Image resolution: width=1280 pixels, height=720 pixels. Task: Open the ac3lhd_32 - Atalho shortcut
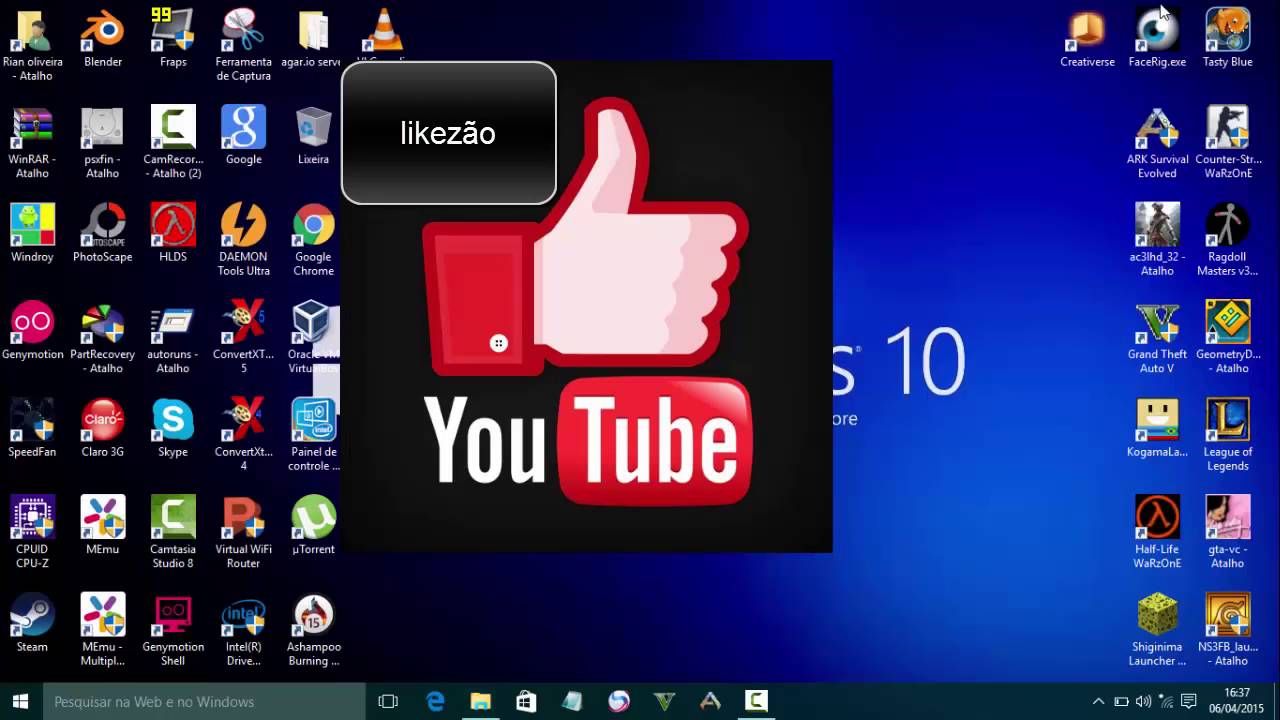point(1157,240)
